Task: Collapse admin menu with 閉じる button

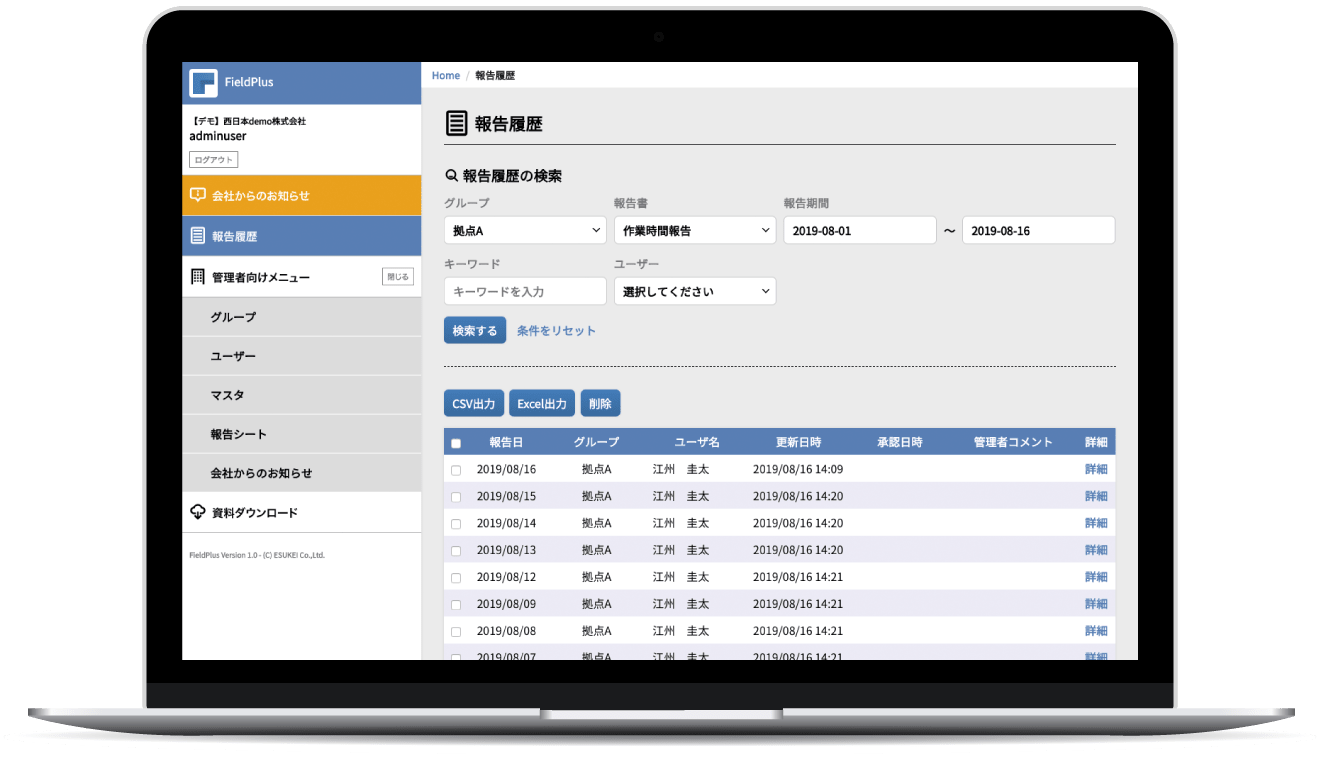Action: click(x=397, y=277)
